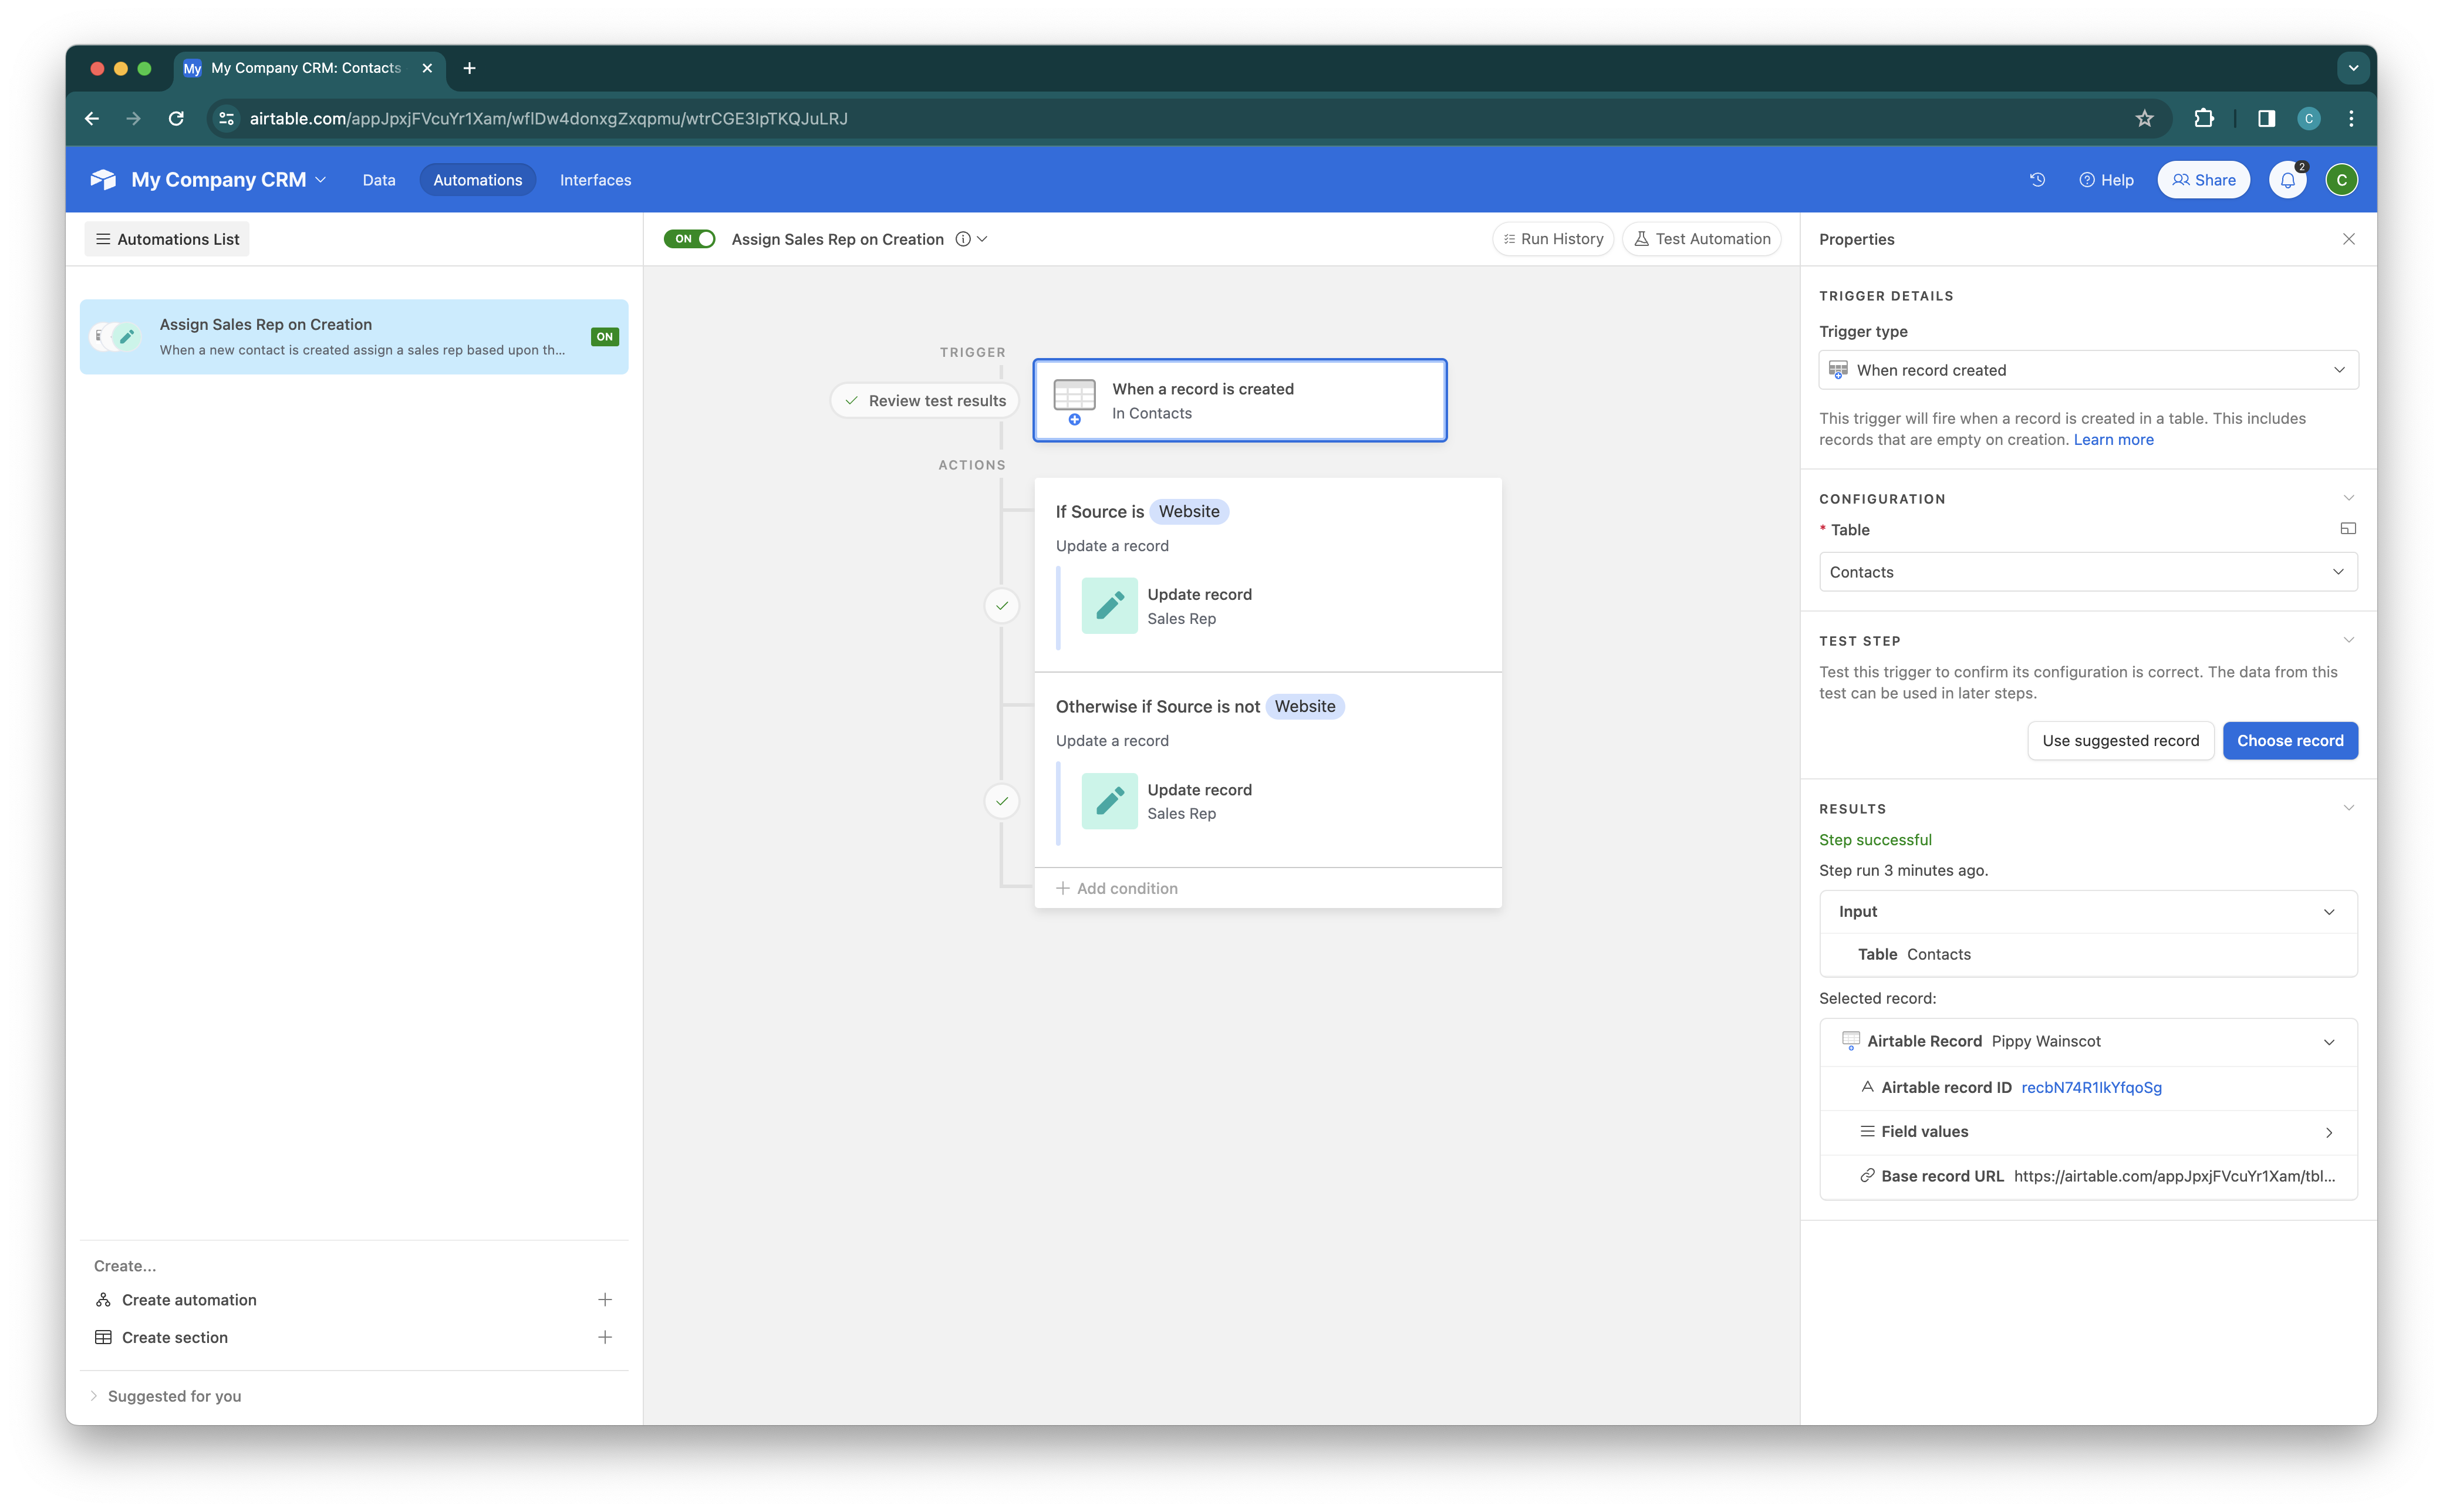The height and width of the screenshot is (1512, 2443).
Task: Click the Choose record button
Action: [x=2290, y=740]
